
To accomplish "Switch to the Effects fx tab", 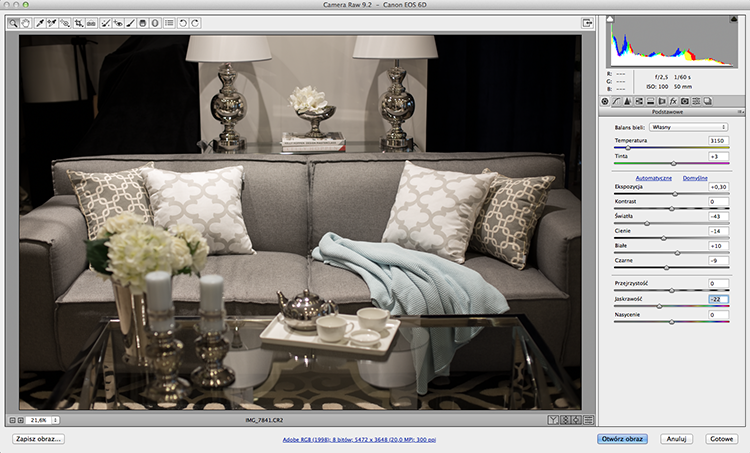I will coord(673,101).
